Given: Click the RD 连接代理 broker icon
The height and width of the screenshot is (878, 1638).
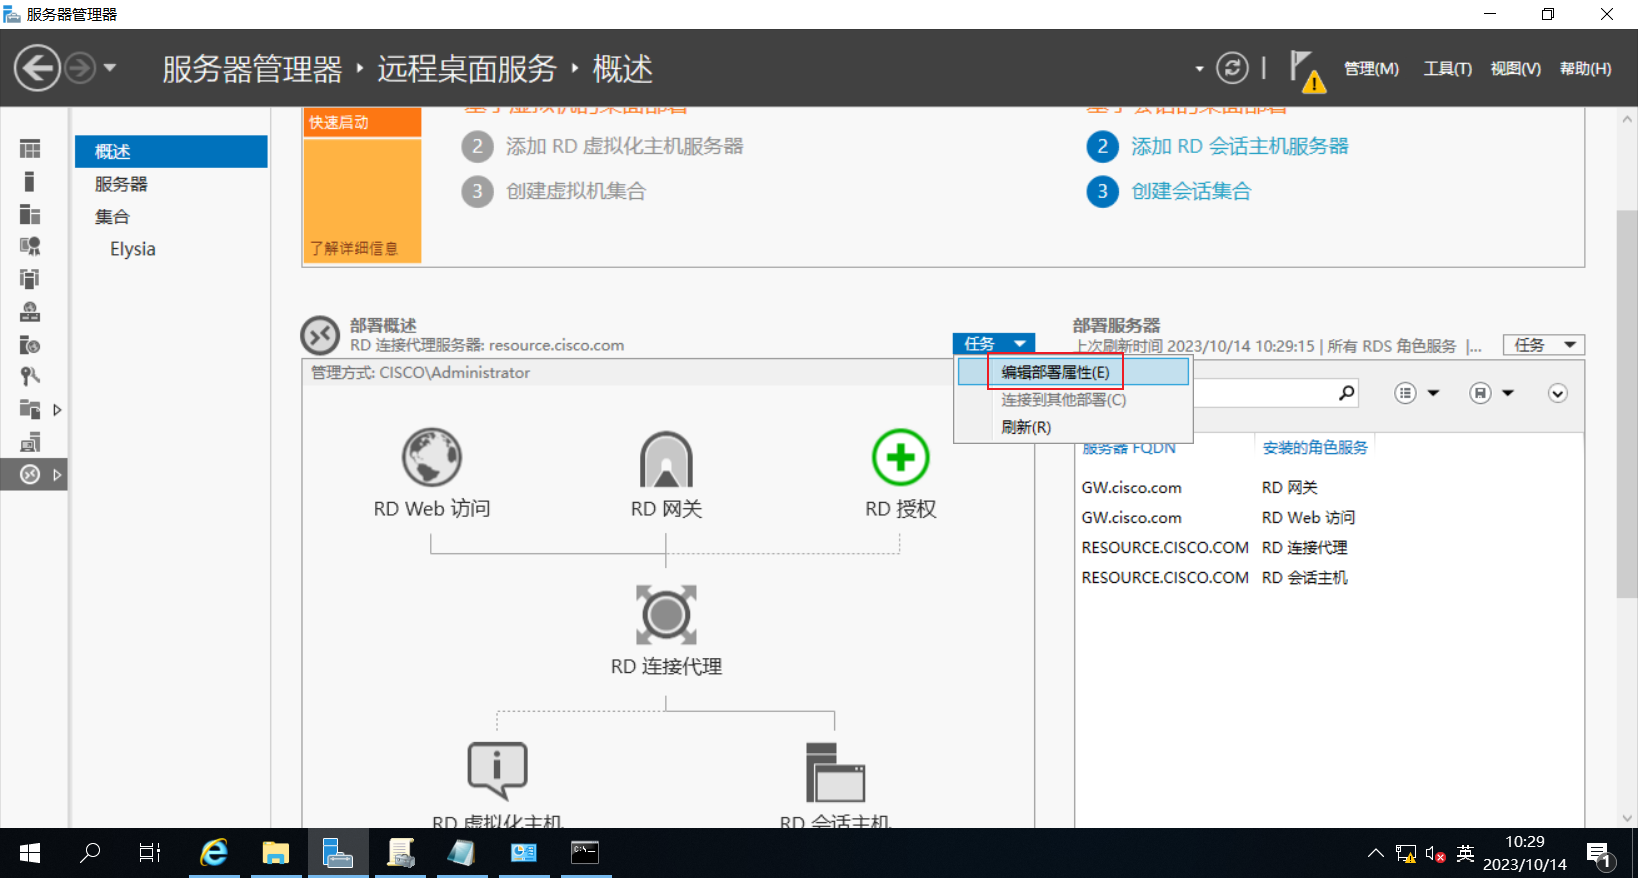Looking at the screenshot, I should [666, 614].
